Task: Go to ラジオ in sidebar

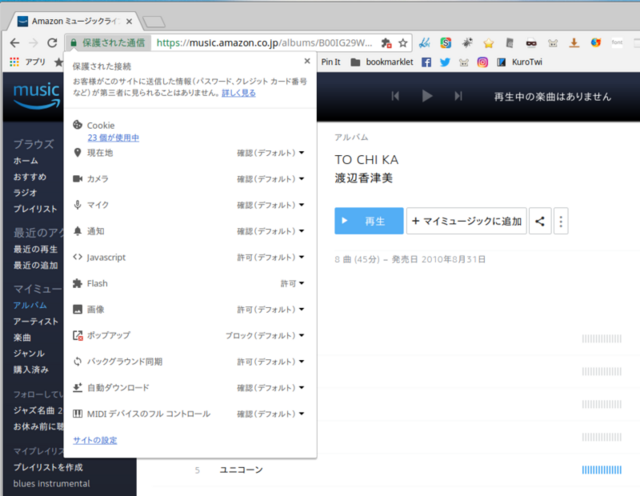Action: coord(25,193)
